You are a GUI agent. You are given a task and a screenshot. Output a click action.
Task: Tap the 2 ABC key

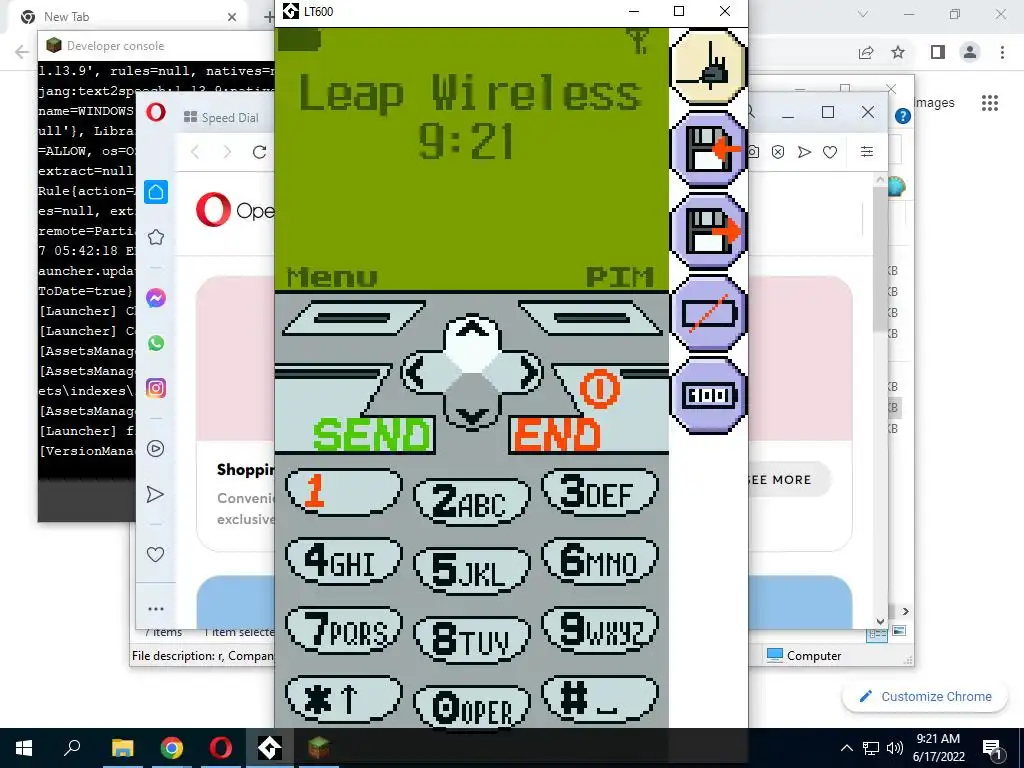472,501
